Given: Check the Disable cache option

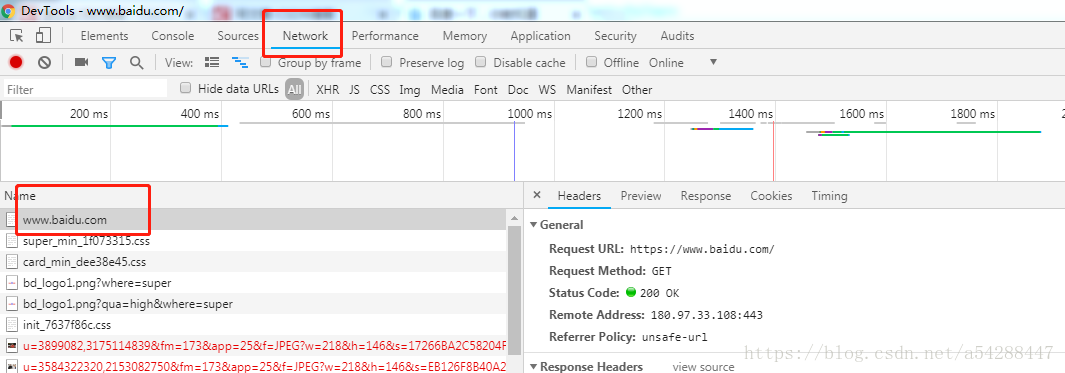Looking at the screenshot, I should 480,63.
